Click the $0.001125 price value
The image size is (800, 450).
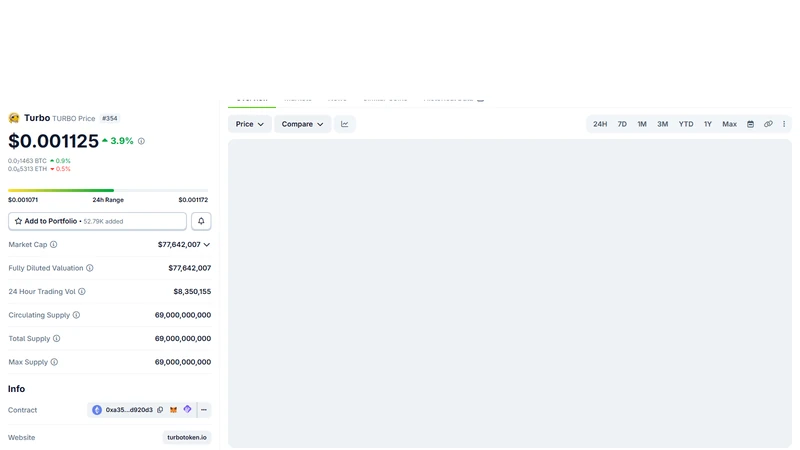pyautogui.click(x=53, y=141)
